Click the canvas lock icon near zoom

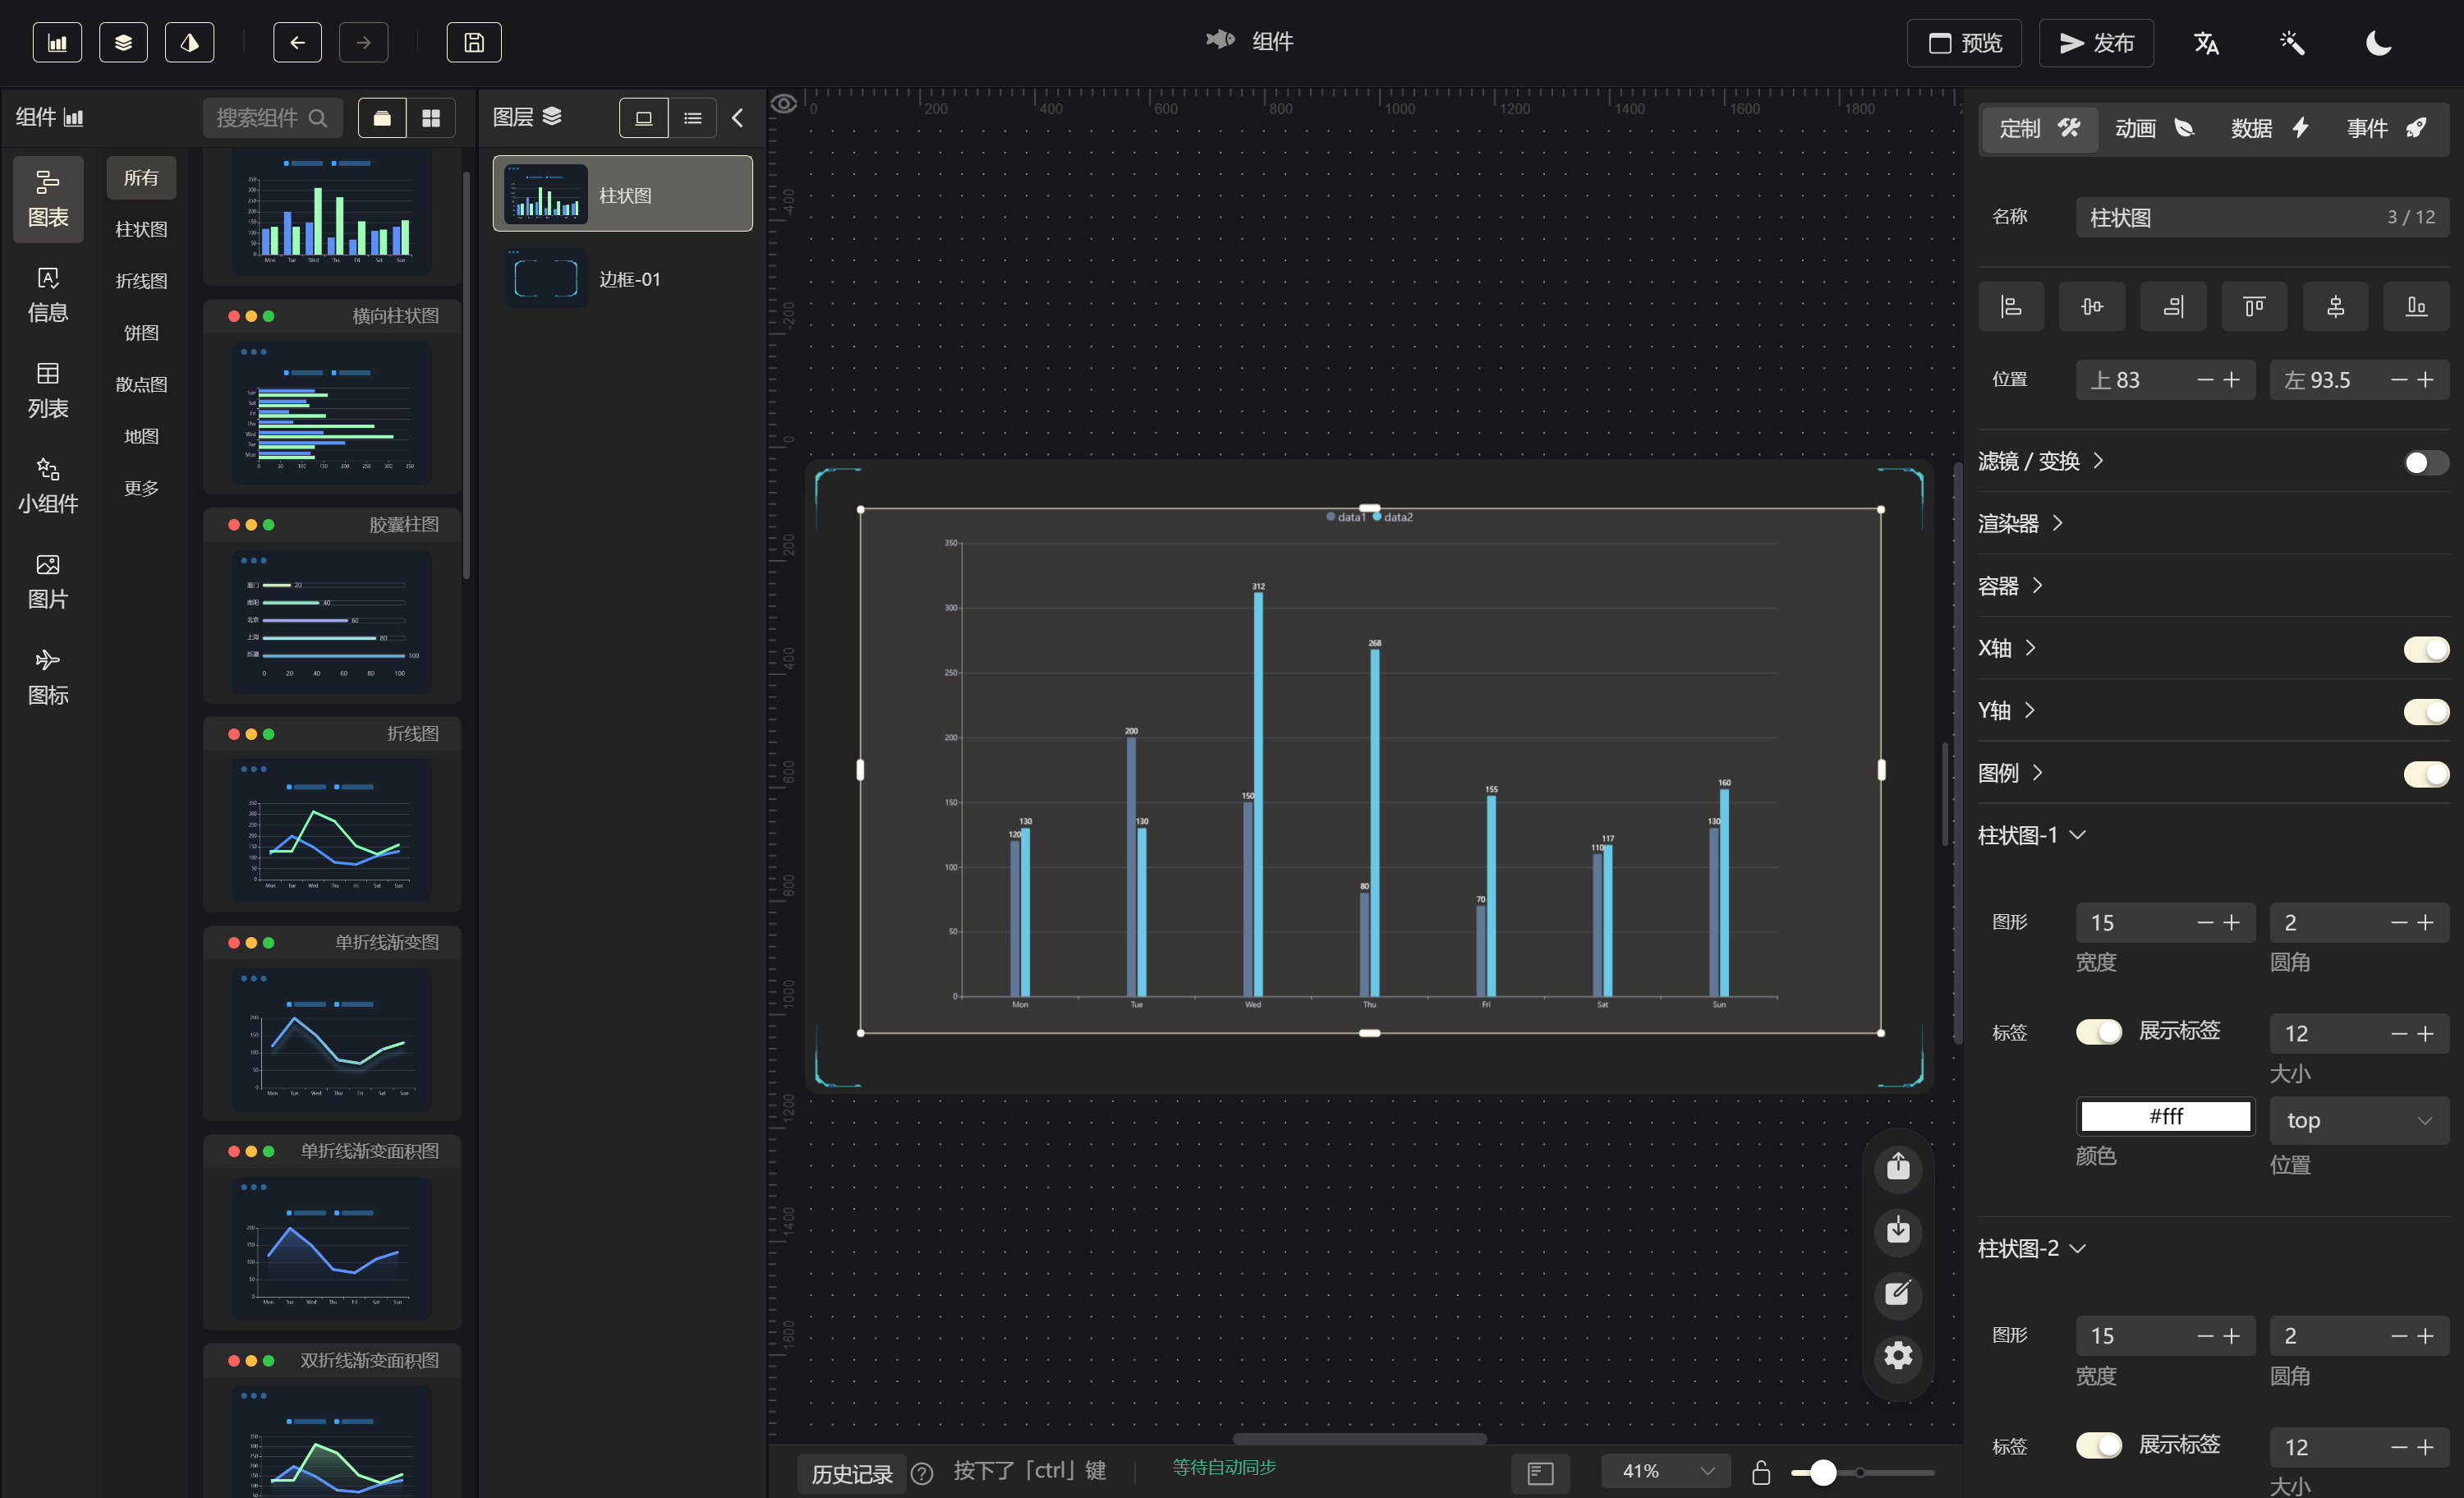click(x=1761, y=1472)
